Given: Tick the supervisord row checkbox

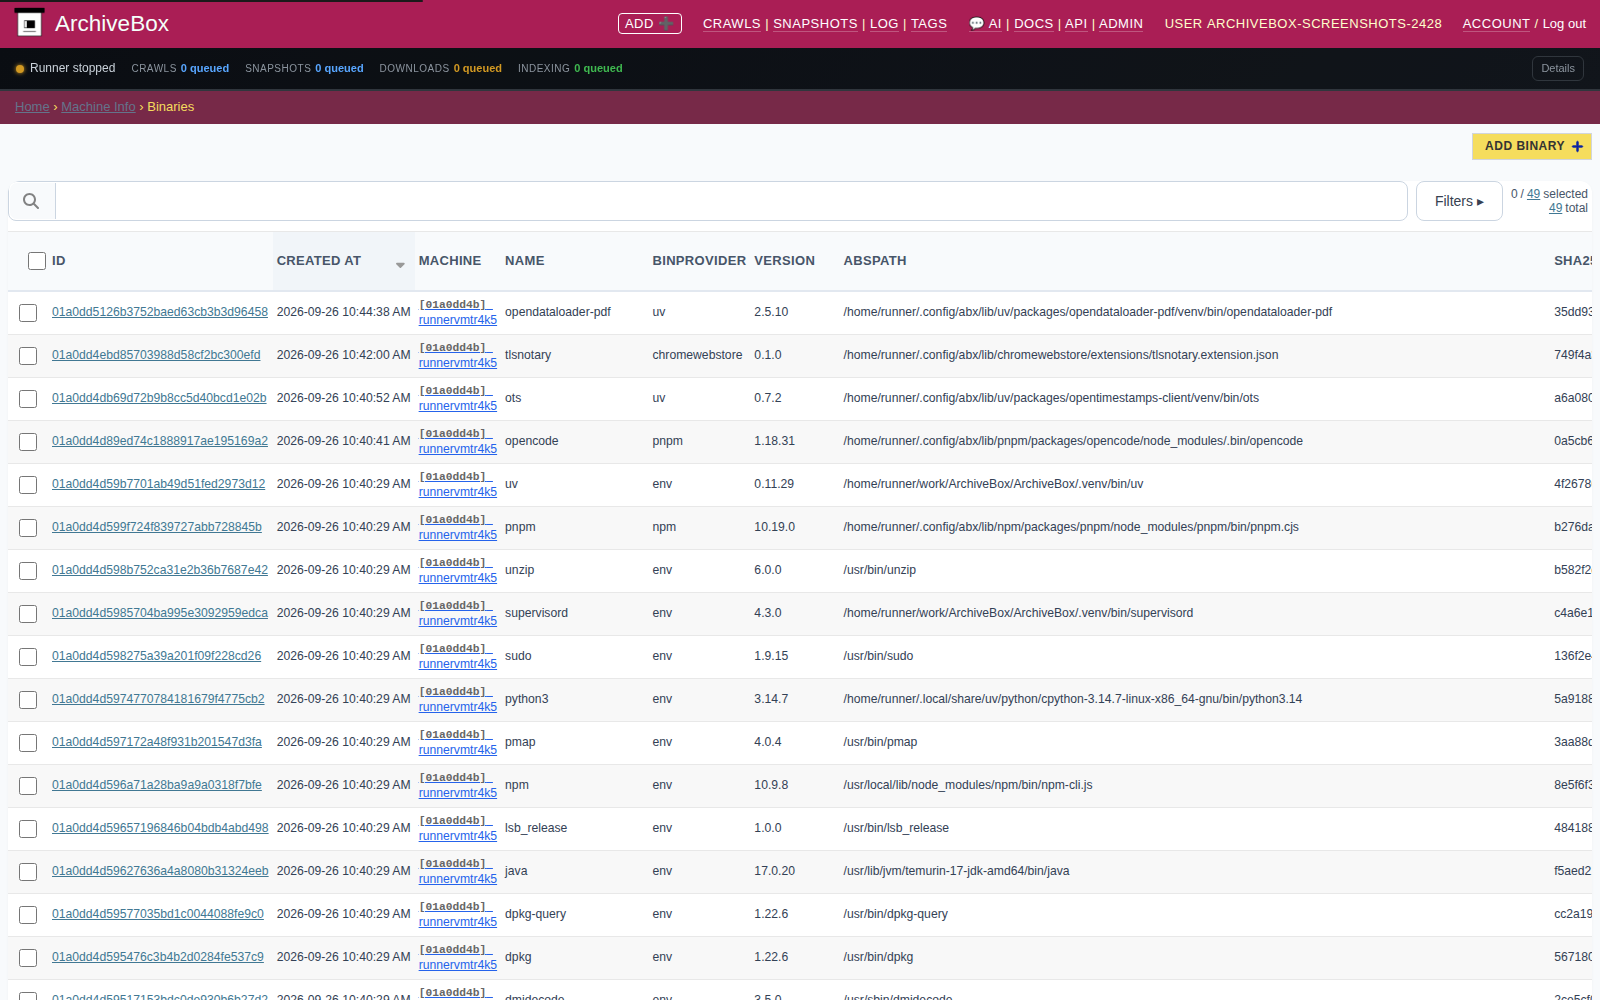Looking at the screenshot, I should (x=28, y=614).
